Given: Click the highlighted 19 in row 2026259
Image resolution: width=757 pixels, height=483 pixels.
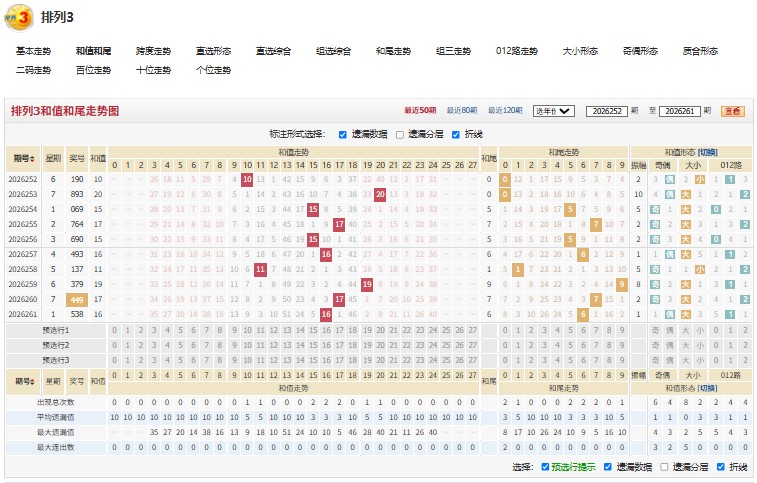Looking at the screenshot, I should pyautogui.click(x=367, y=284).
